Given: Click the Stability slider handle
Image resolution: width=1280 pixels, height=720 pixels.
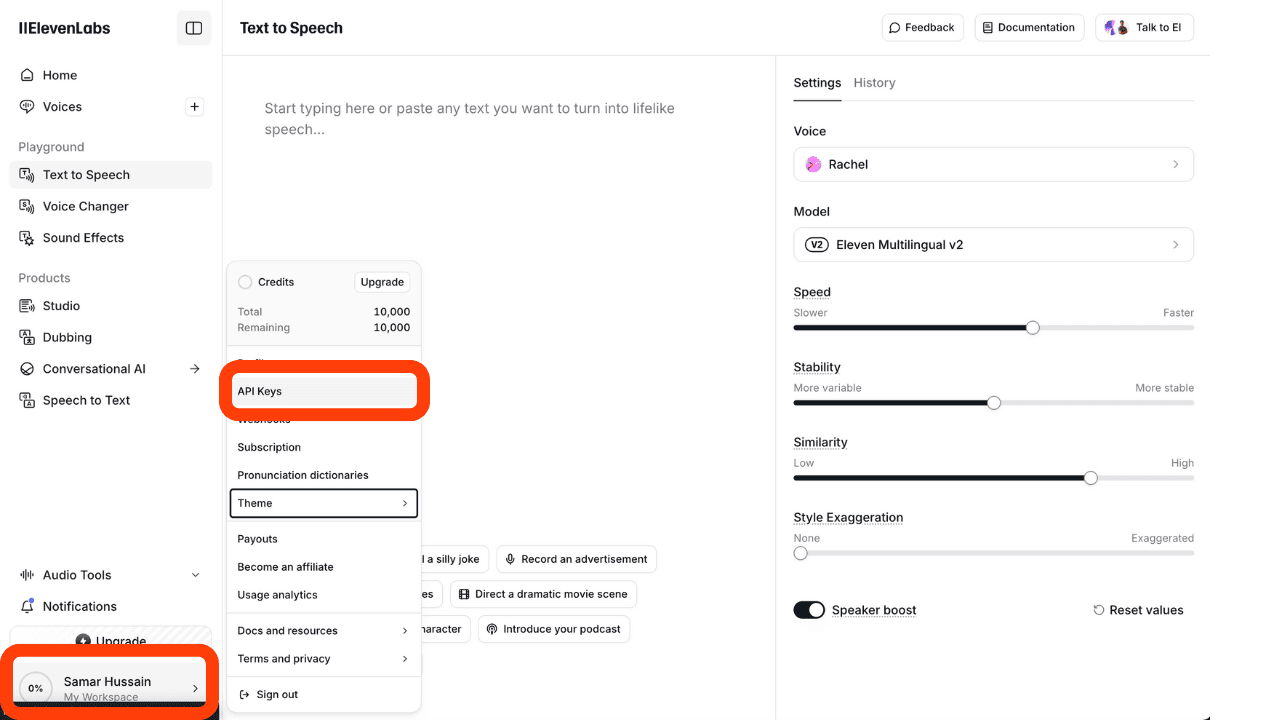Looking at the screenshot, I should [993, 403].
